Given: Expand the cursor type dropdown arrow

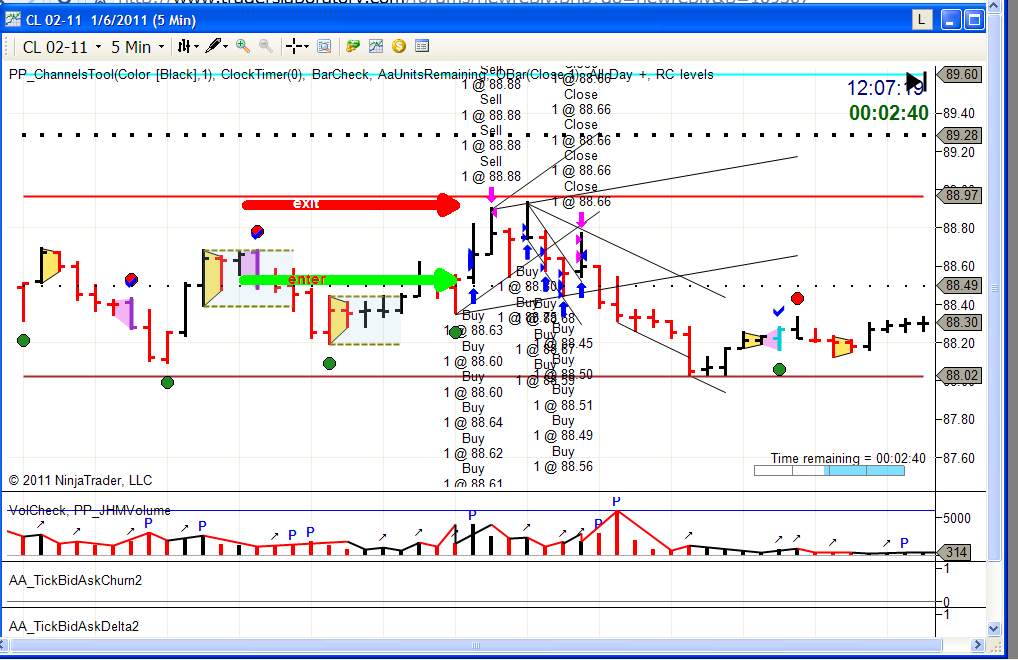Looking at the screenshot, I should (x=306, y=47).
